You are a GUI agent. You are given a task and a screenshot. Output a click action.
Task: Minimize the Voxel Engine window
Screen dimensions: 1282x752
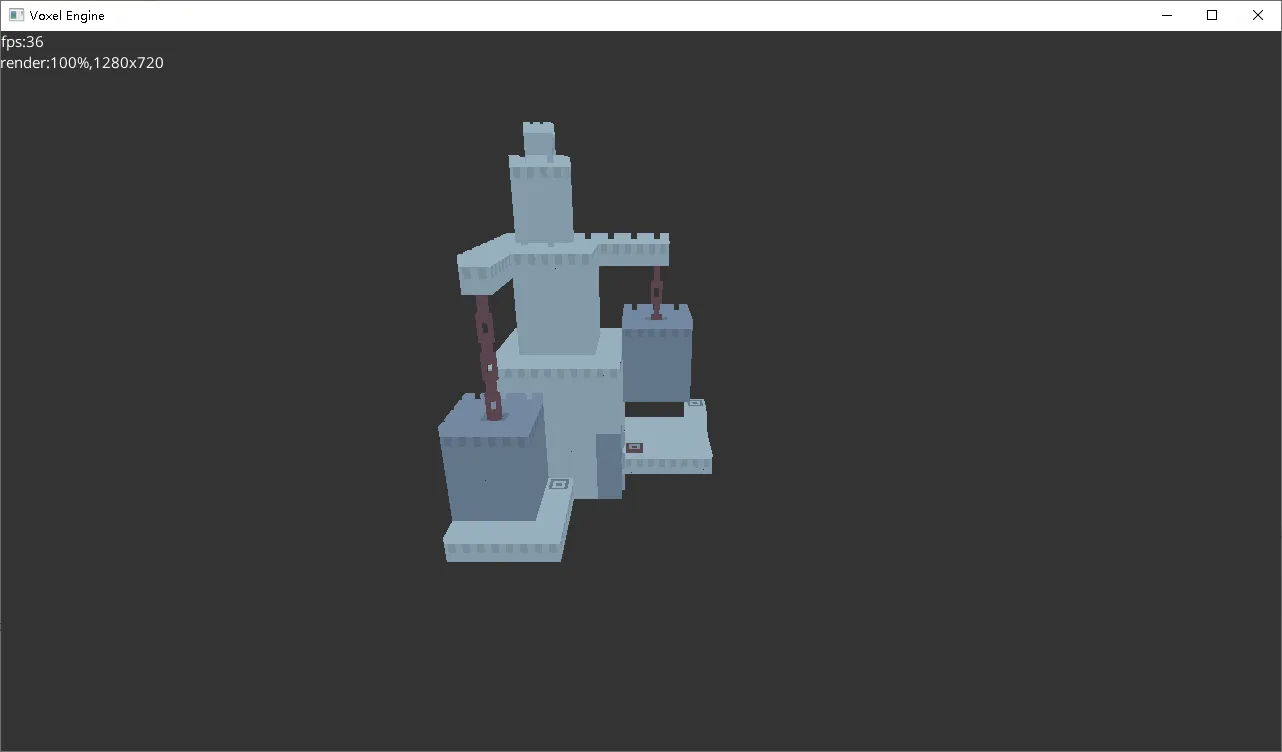tap(1166, 15)
